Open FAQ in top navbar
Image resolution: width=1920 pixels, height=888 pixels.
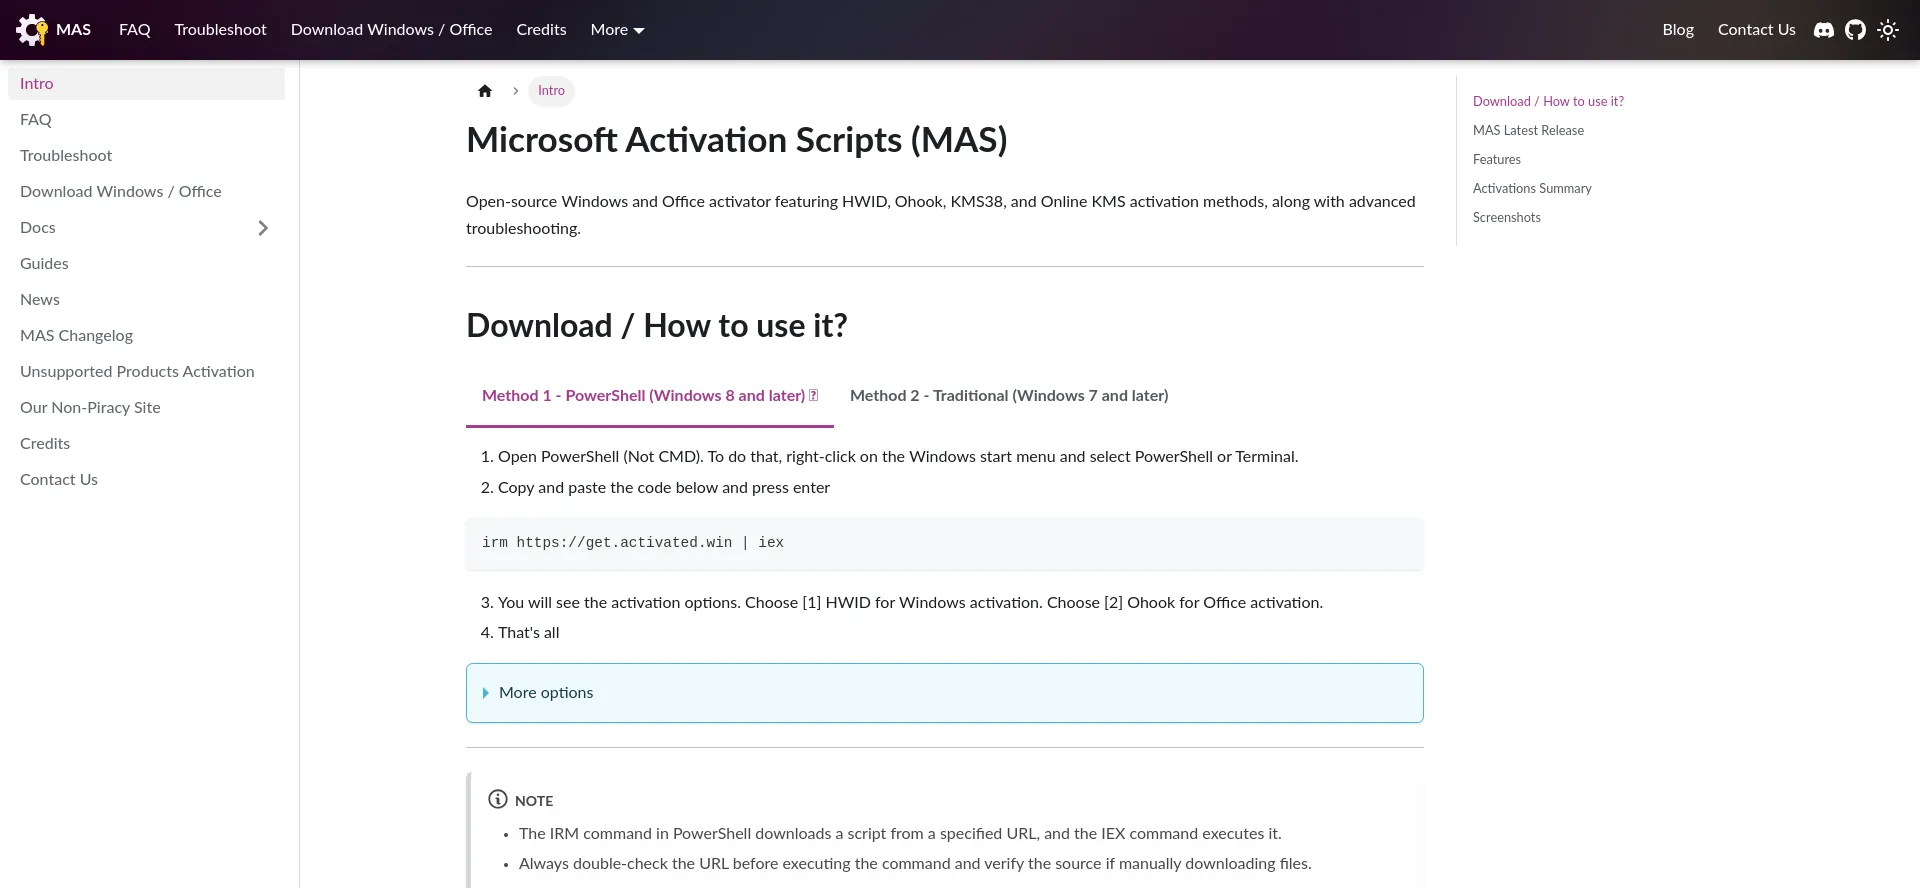pyautogui.click(x=135, y=30)
